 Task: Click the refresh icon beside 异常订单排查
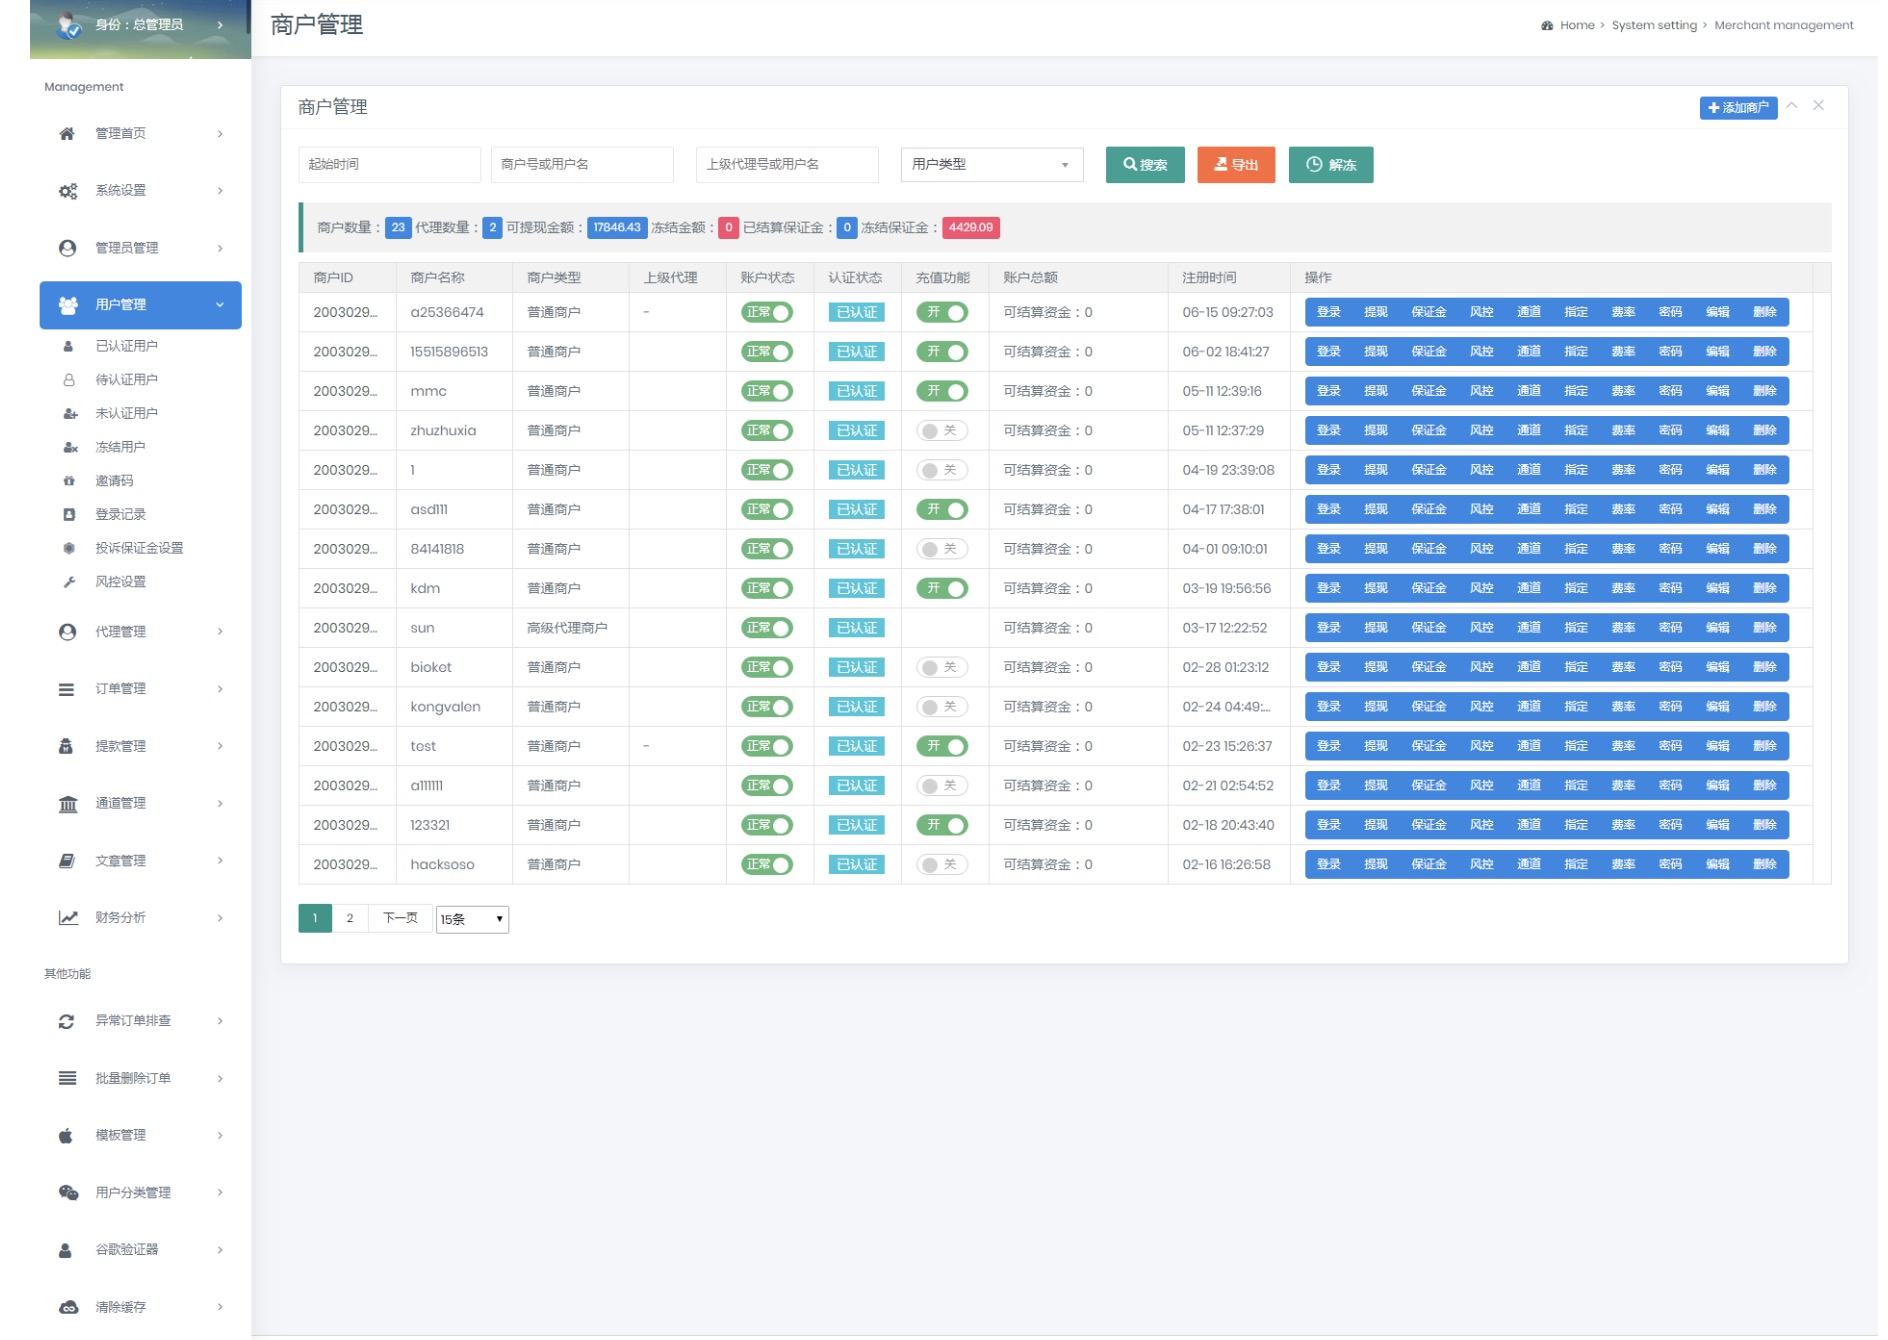point(67,1021)
